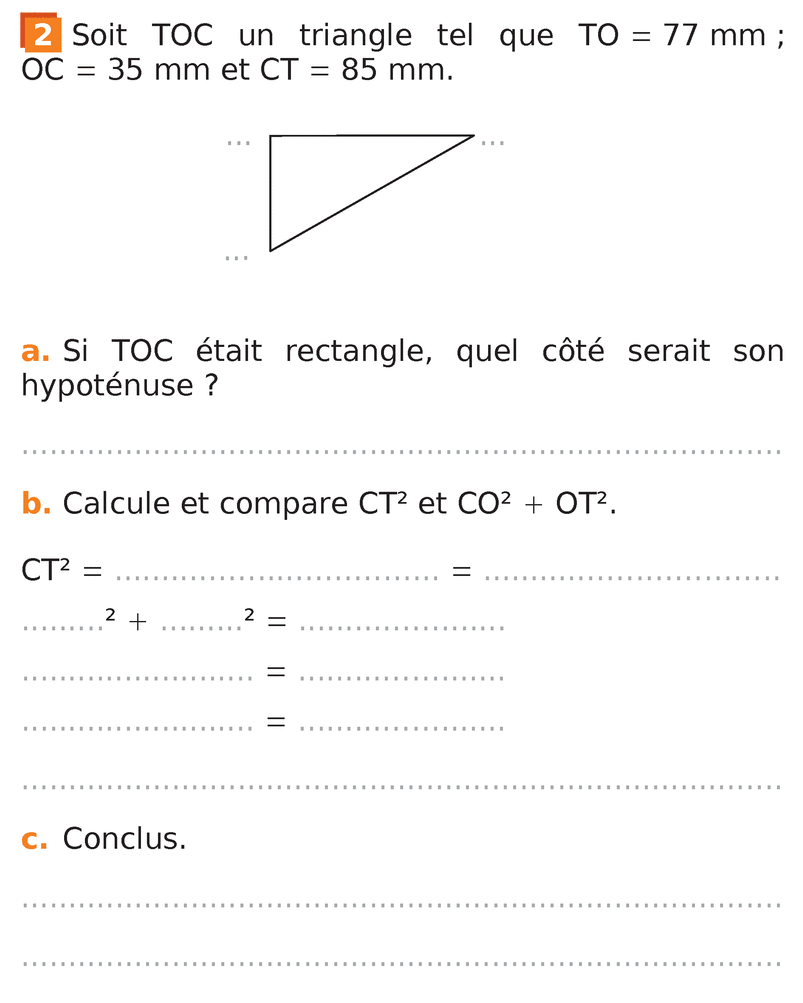
Task: Click the orange exercise number 2 badge
Action: [40, 35]
